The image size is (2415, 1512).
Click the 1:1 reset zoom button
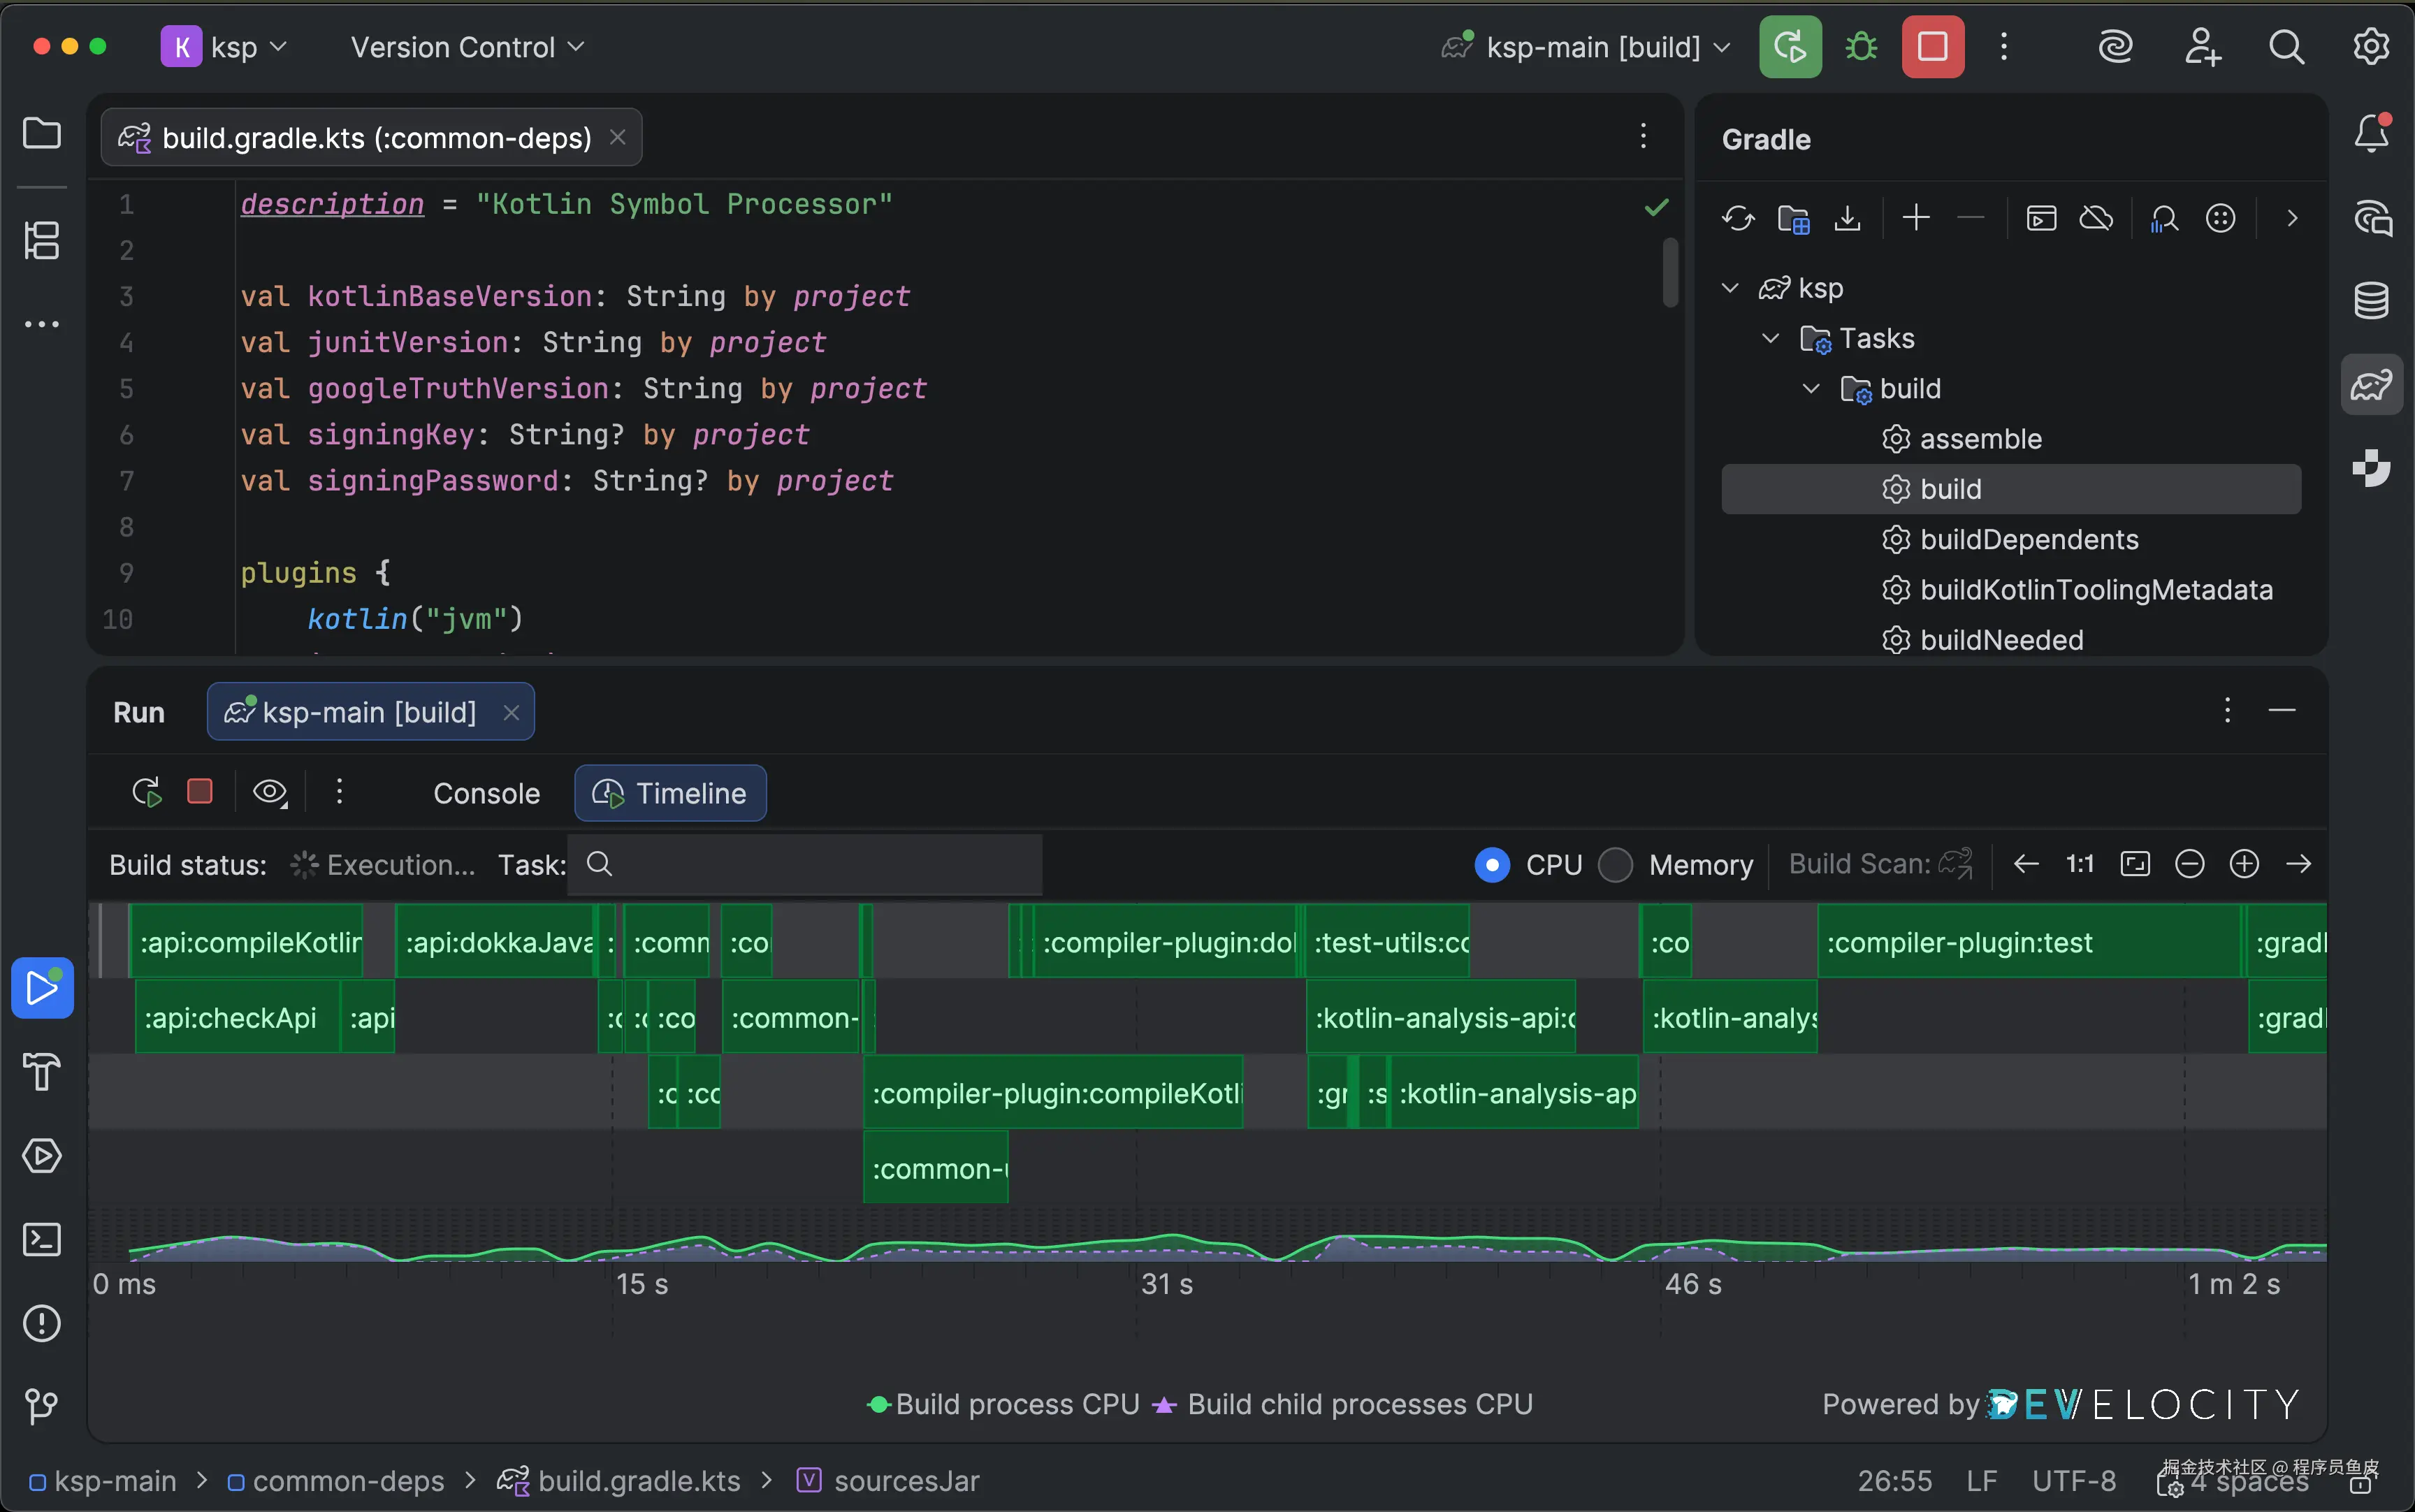(x=2080, y=864)
